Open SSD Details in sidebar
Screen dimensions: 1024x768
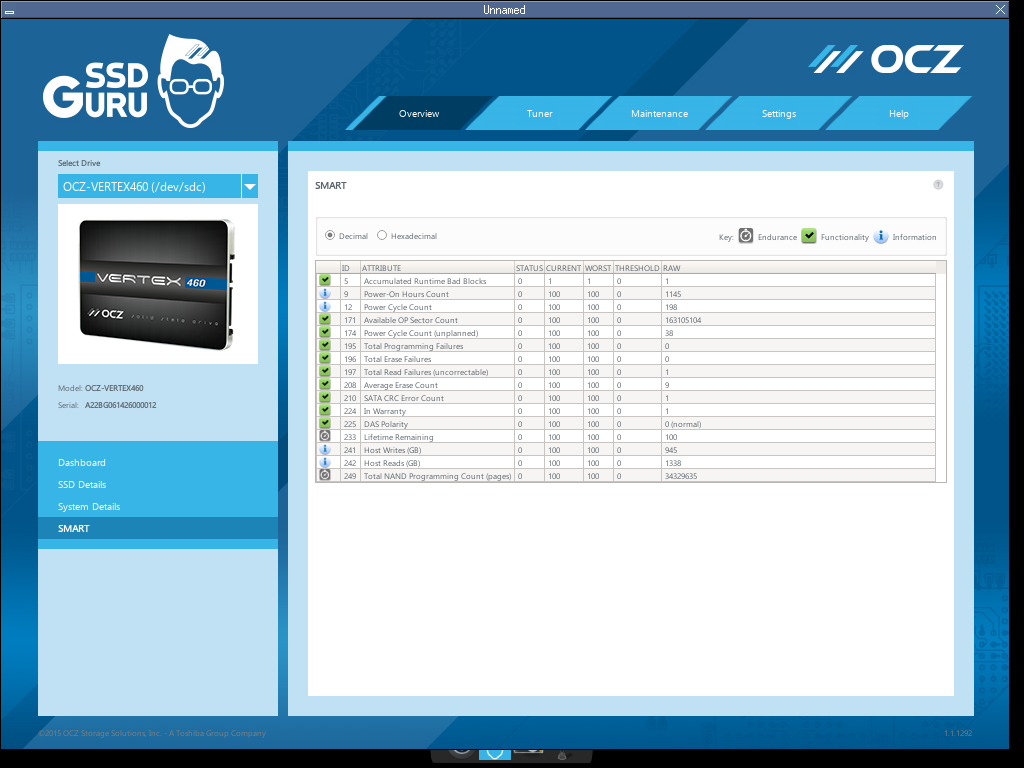point(82,485)
